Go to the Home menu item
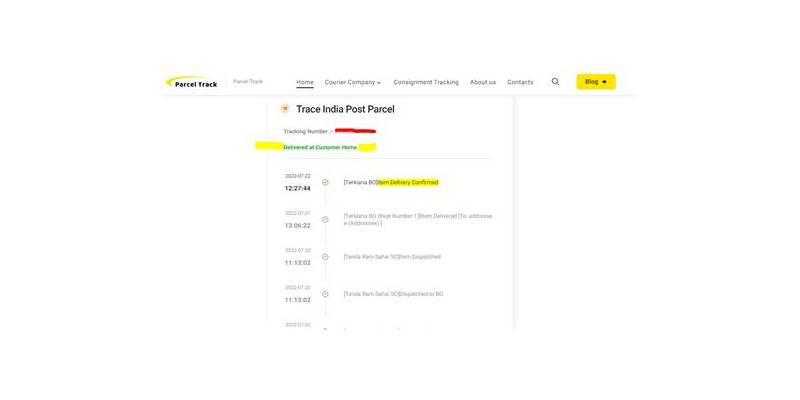This screenshot has height=400, width=800. pyautogui.click(x=305, y=82)
